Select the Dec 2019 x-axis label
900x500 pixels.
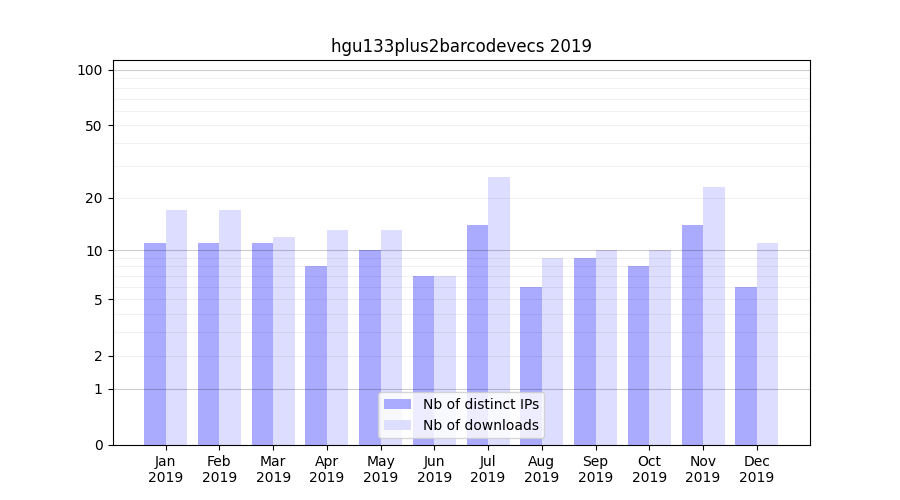[757, 469]
